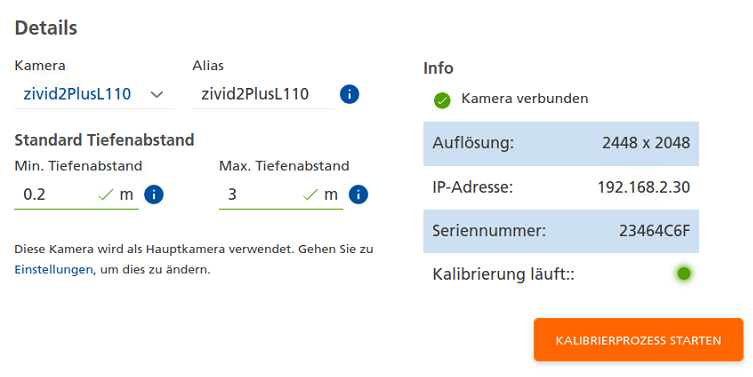Click info icon beside Min. Tiefenabstand

154,195
